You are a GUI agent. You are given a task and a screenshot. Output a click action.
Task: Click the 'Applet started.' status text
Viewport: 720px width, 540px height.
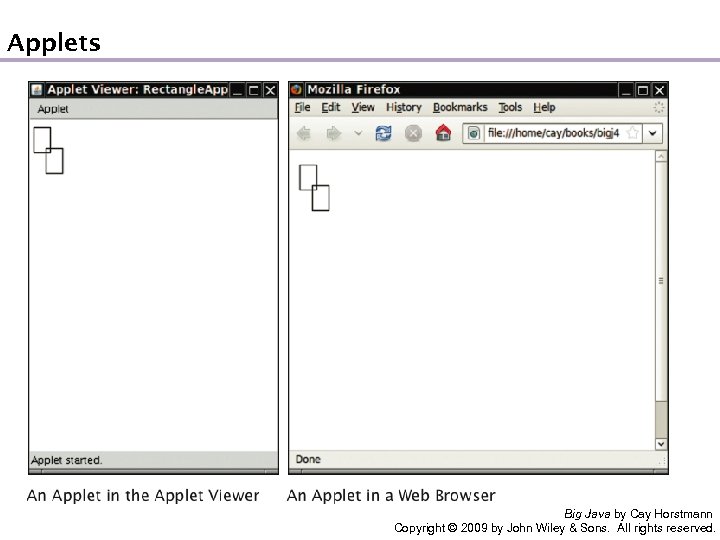point(67,460)
